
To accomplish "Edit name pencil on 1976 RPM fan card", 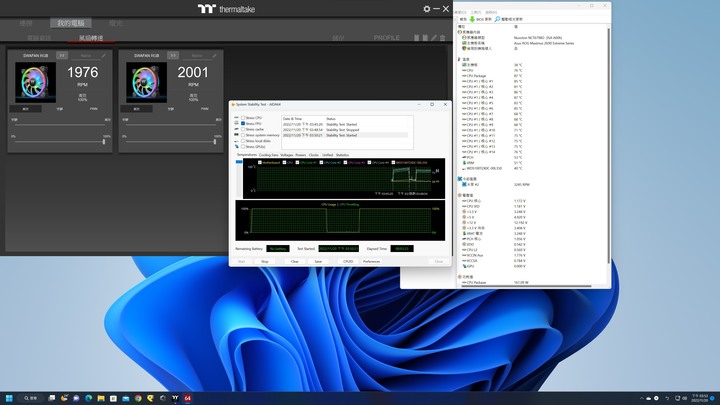I will pyautogui.click(x=103, y=56).
